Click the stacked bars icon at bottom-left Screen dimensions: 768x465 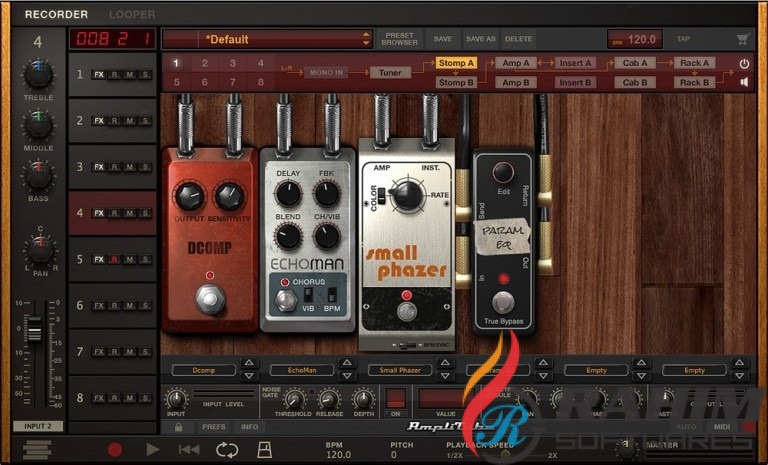pos(37,450)
